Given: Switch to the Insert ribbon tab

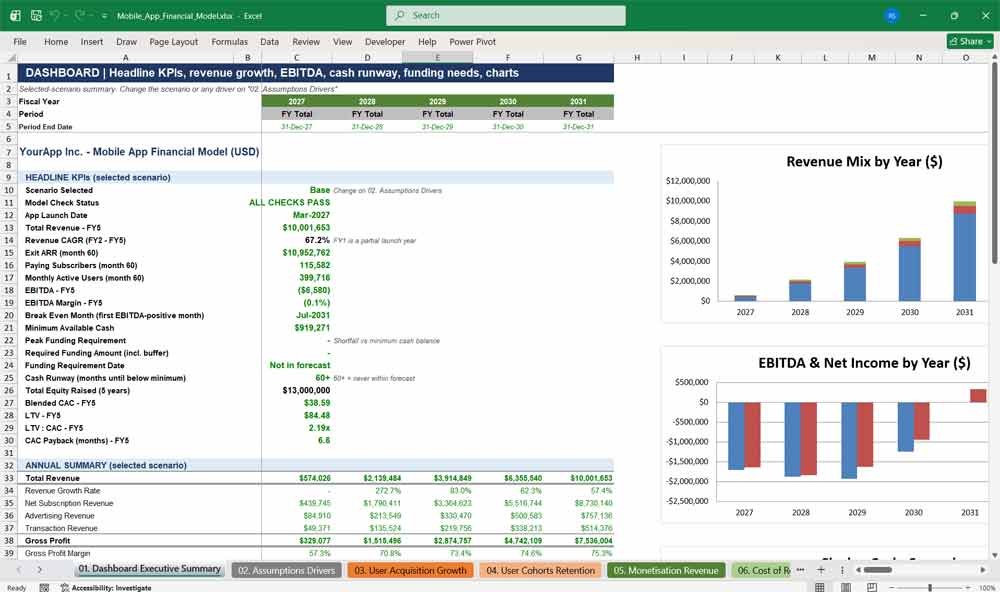Looking at the screenshot, I should (92, 41).
